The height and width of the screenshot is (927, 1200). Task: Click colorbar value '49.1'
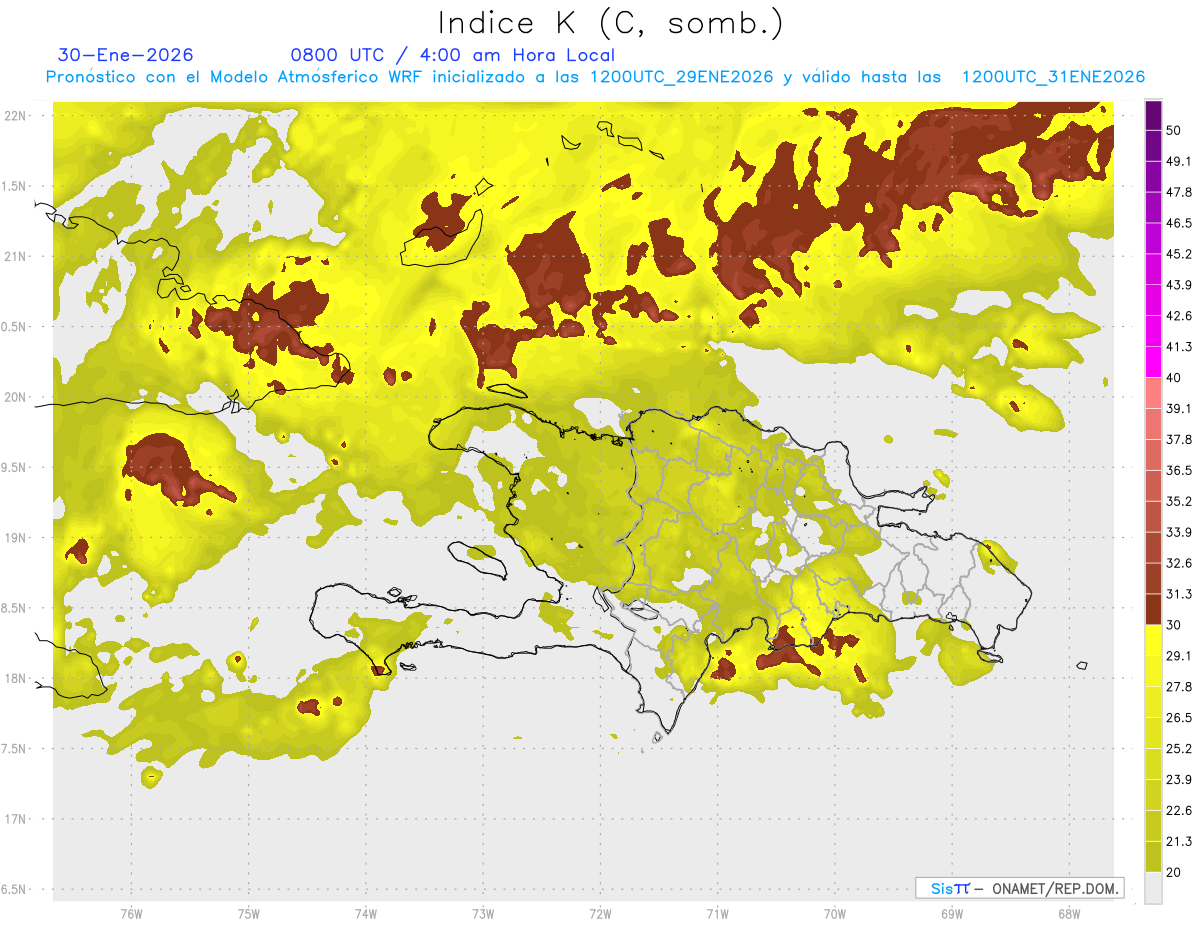(x=1179, y=161)
